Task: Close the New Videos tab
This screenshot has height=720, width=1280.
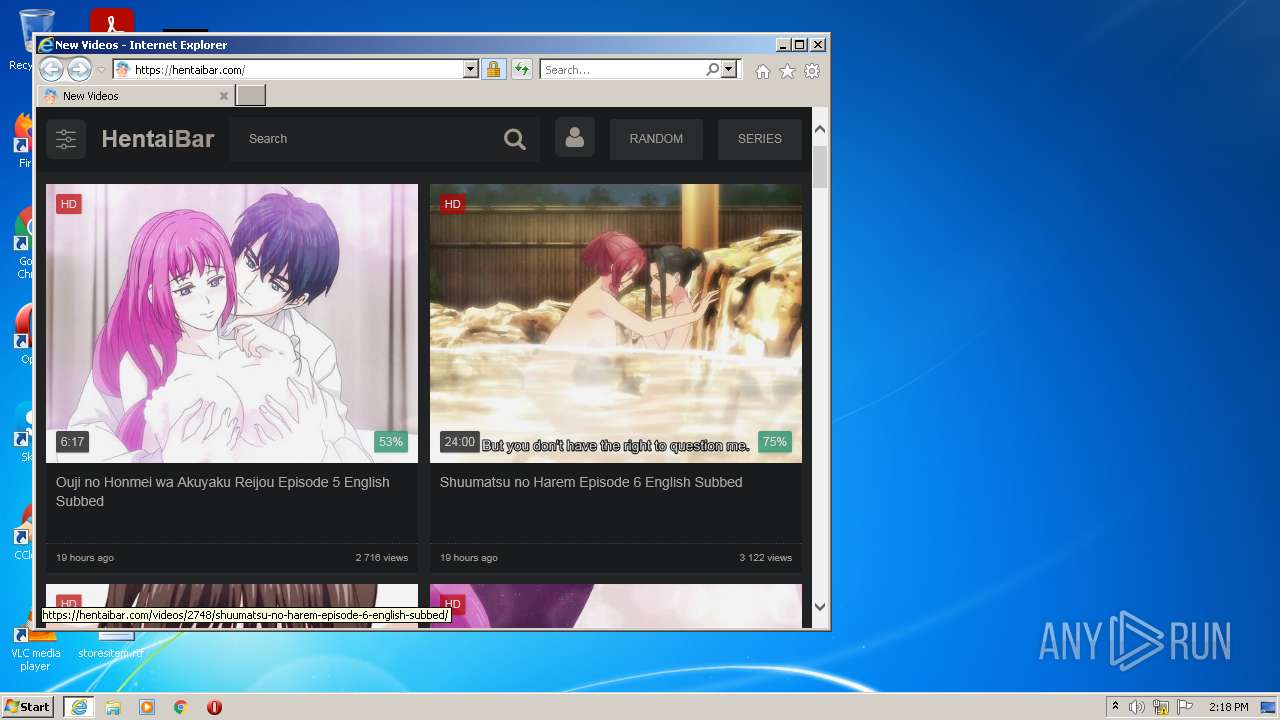Action: point(223,96)
